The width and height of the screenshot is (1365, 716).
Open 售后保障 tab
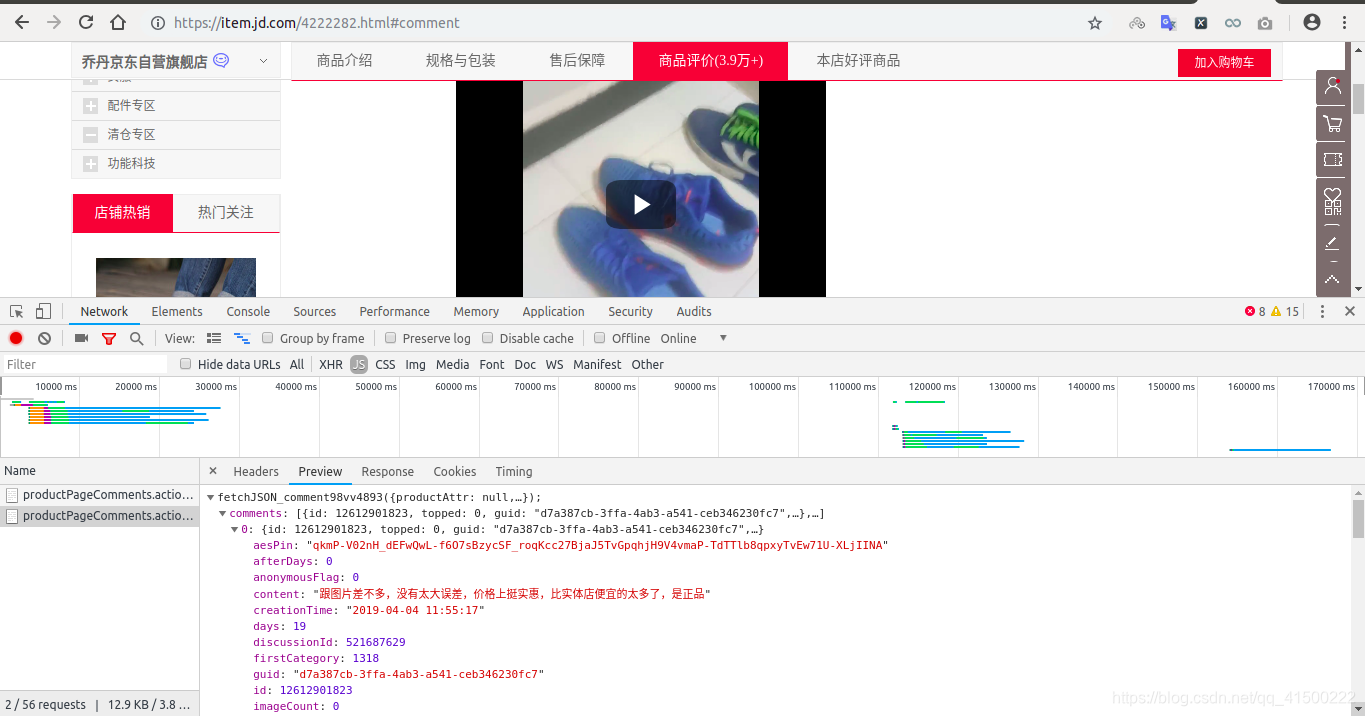[577, 61]
